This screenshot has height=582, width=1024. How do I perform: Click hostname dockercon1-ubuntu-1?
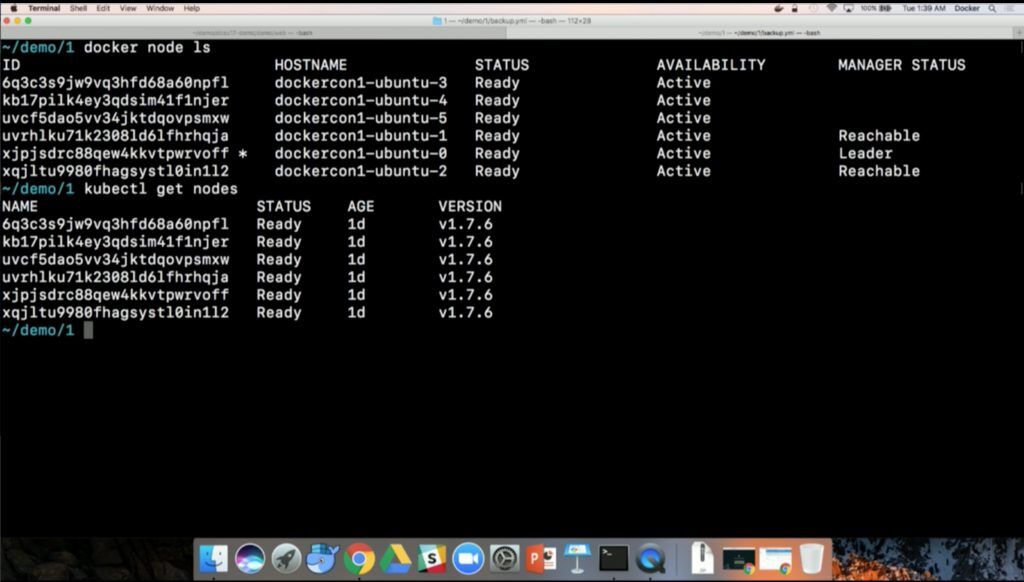(360, 136)
